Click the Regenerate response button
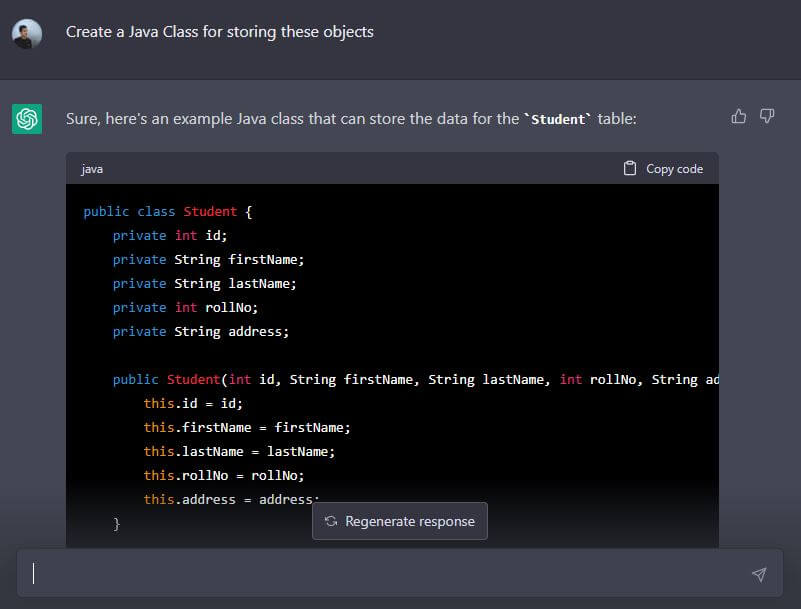Viewport: 801px width, 609px height. pos(400,521)
